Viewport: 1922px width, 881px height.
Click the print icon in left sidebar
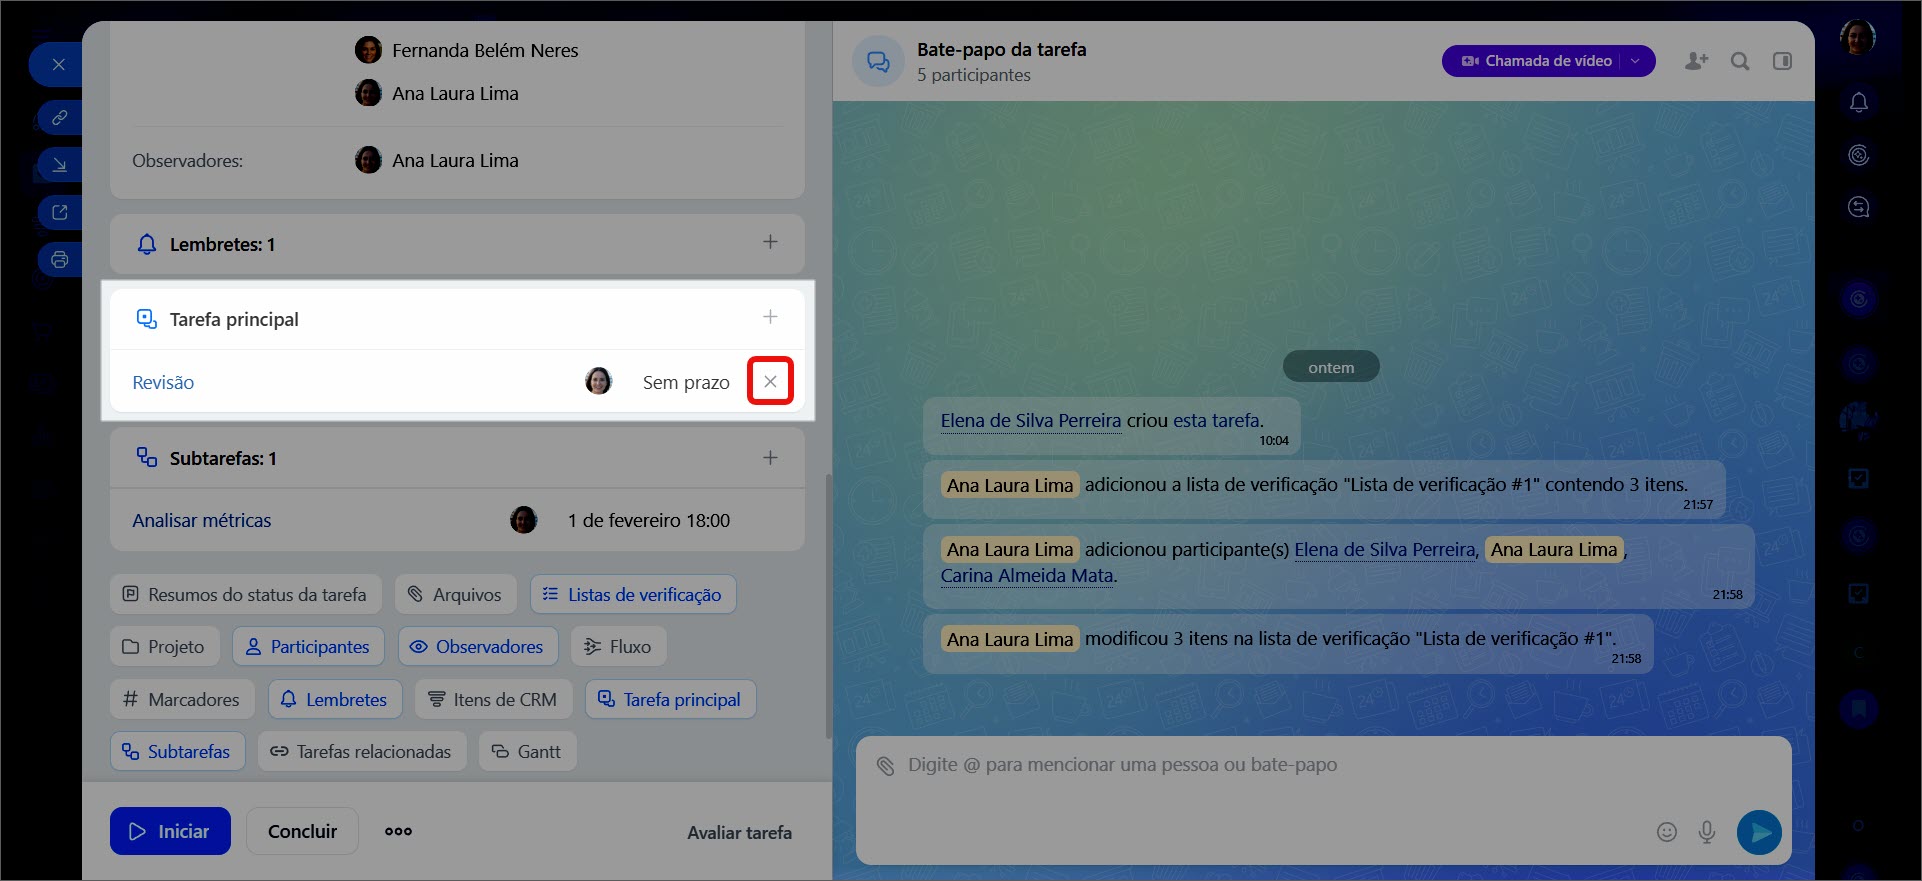(x=59, y=260)
